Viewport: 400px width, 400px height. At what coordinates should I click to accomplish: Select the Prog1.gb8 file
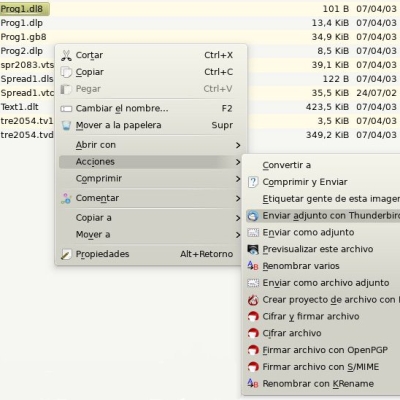[x=23, y=37]
